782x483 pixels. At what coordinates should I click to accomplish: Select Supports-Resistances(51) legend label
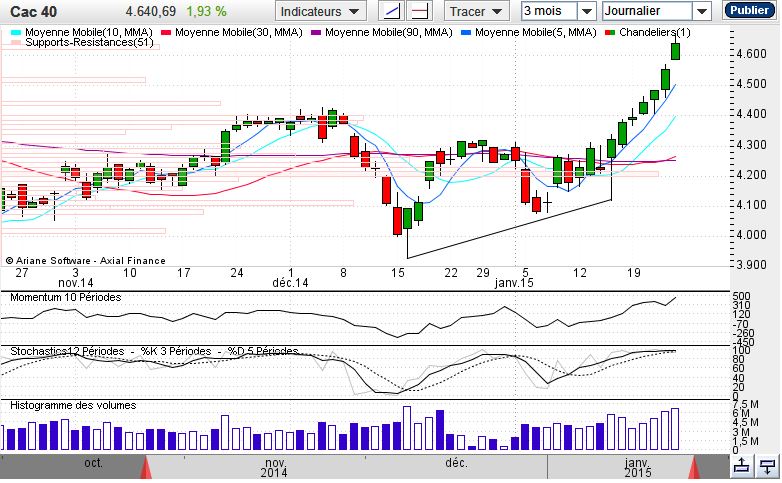click(x=89, y=42)
